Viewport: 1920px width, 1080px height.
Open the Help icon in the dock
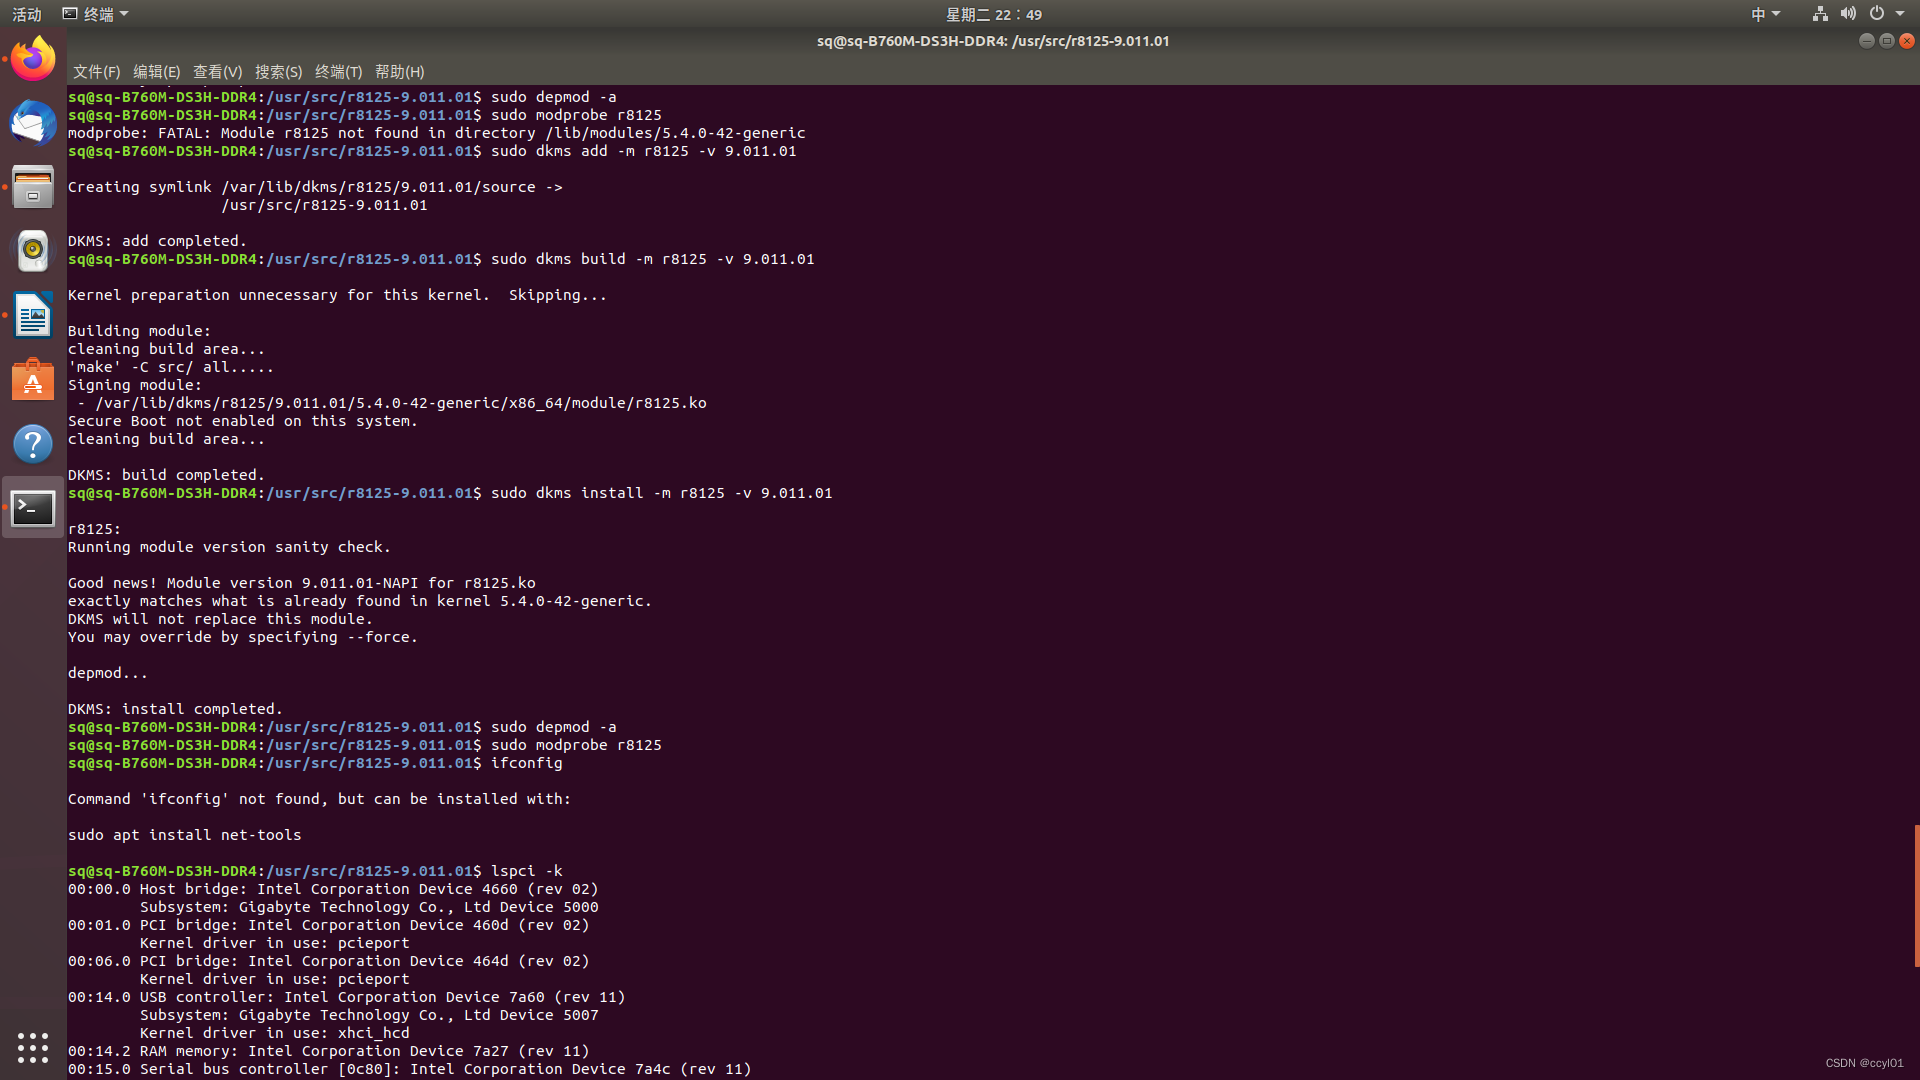[x=33, y=444]
